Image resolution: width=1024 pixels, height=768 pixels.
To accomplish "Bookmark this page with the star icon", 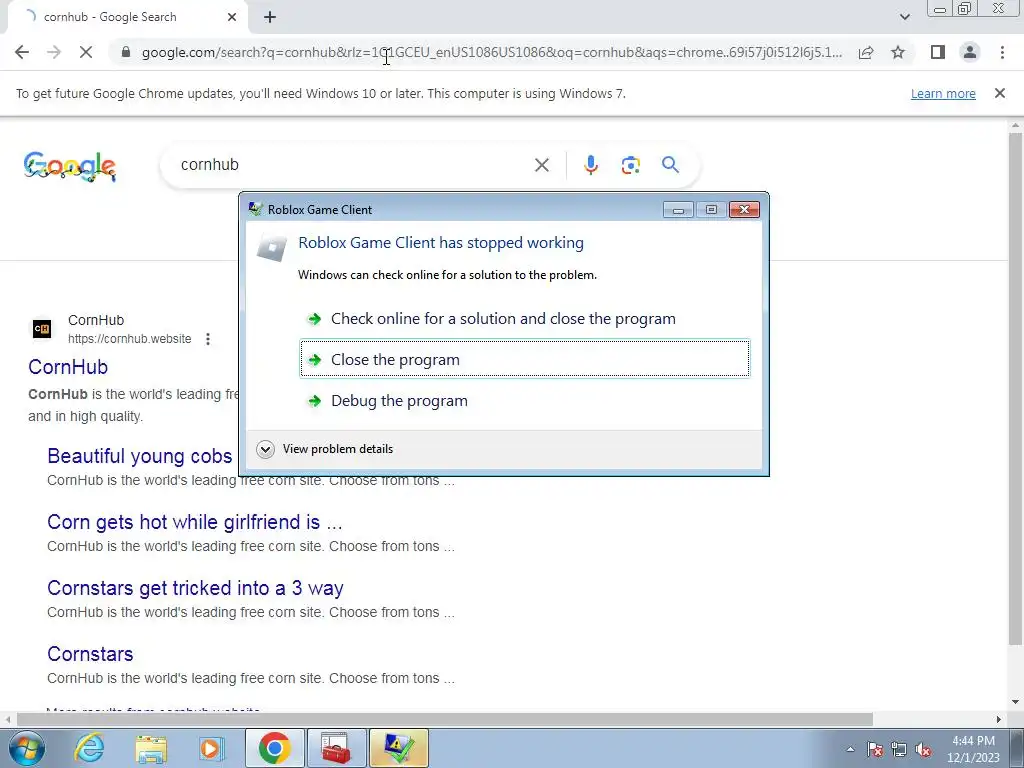I will tap(898, 52).
